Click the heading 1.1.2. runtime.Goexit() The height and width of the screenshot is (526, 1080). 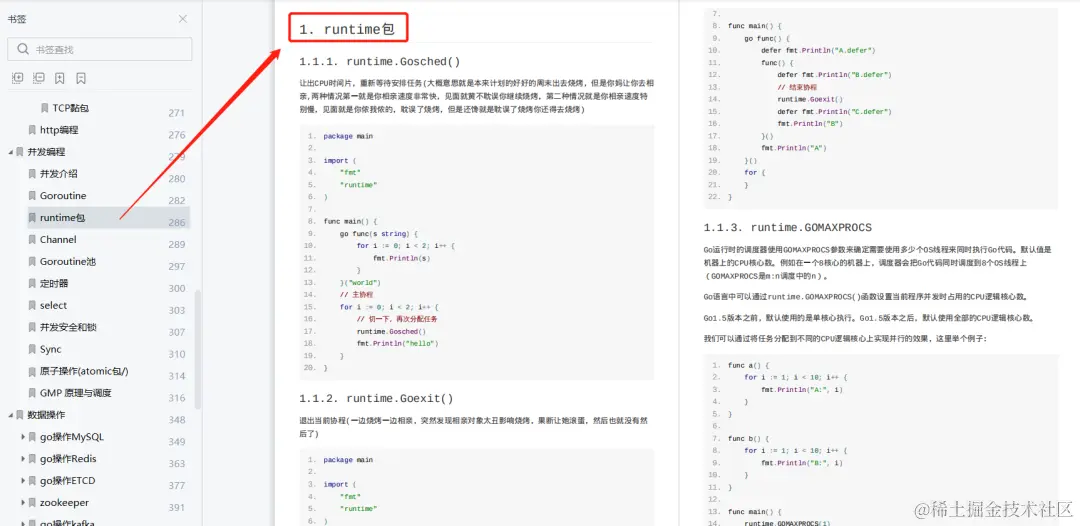coord(376,399)
